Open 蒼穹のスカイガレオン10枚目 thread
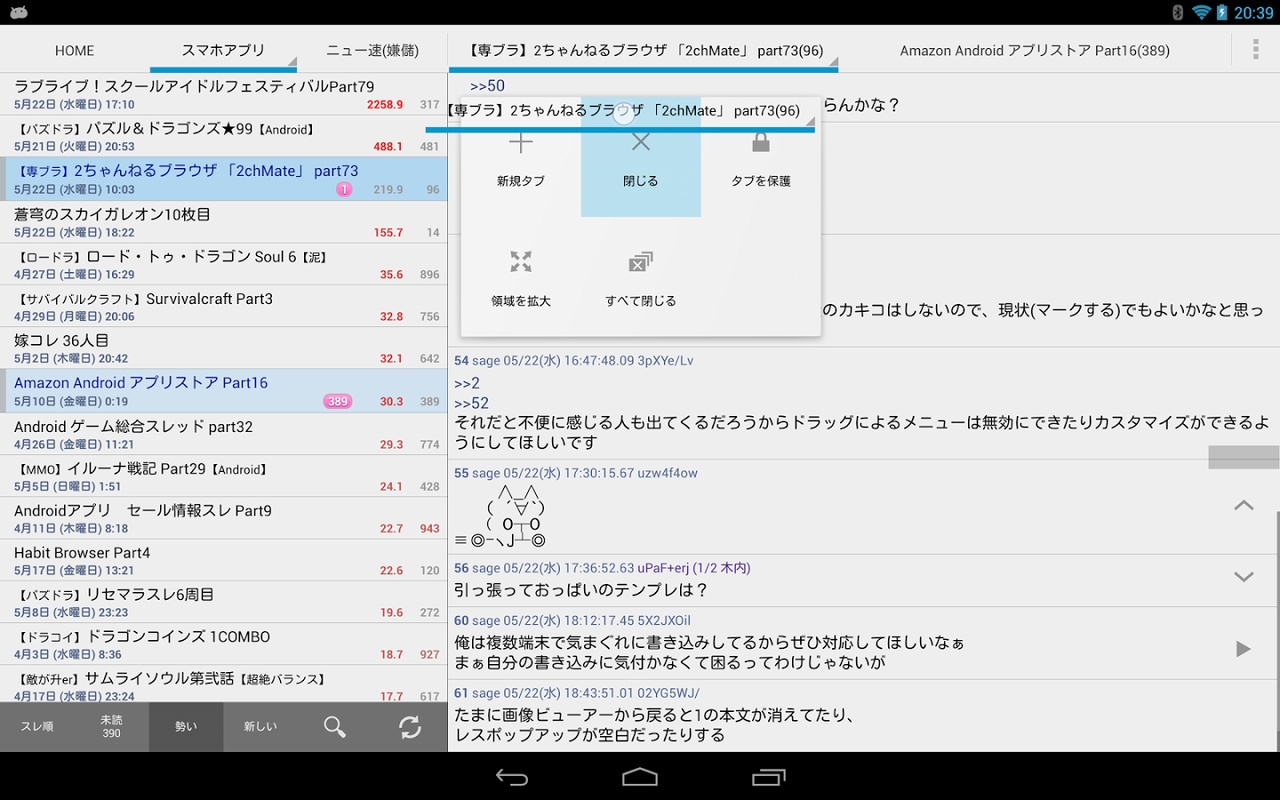Image resolution: width=1280 pixels, height=800 pixels. [x=223, y=222]
